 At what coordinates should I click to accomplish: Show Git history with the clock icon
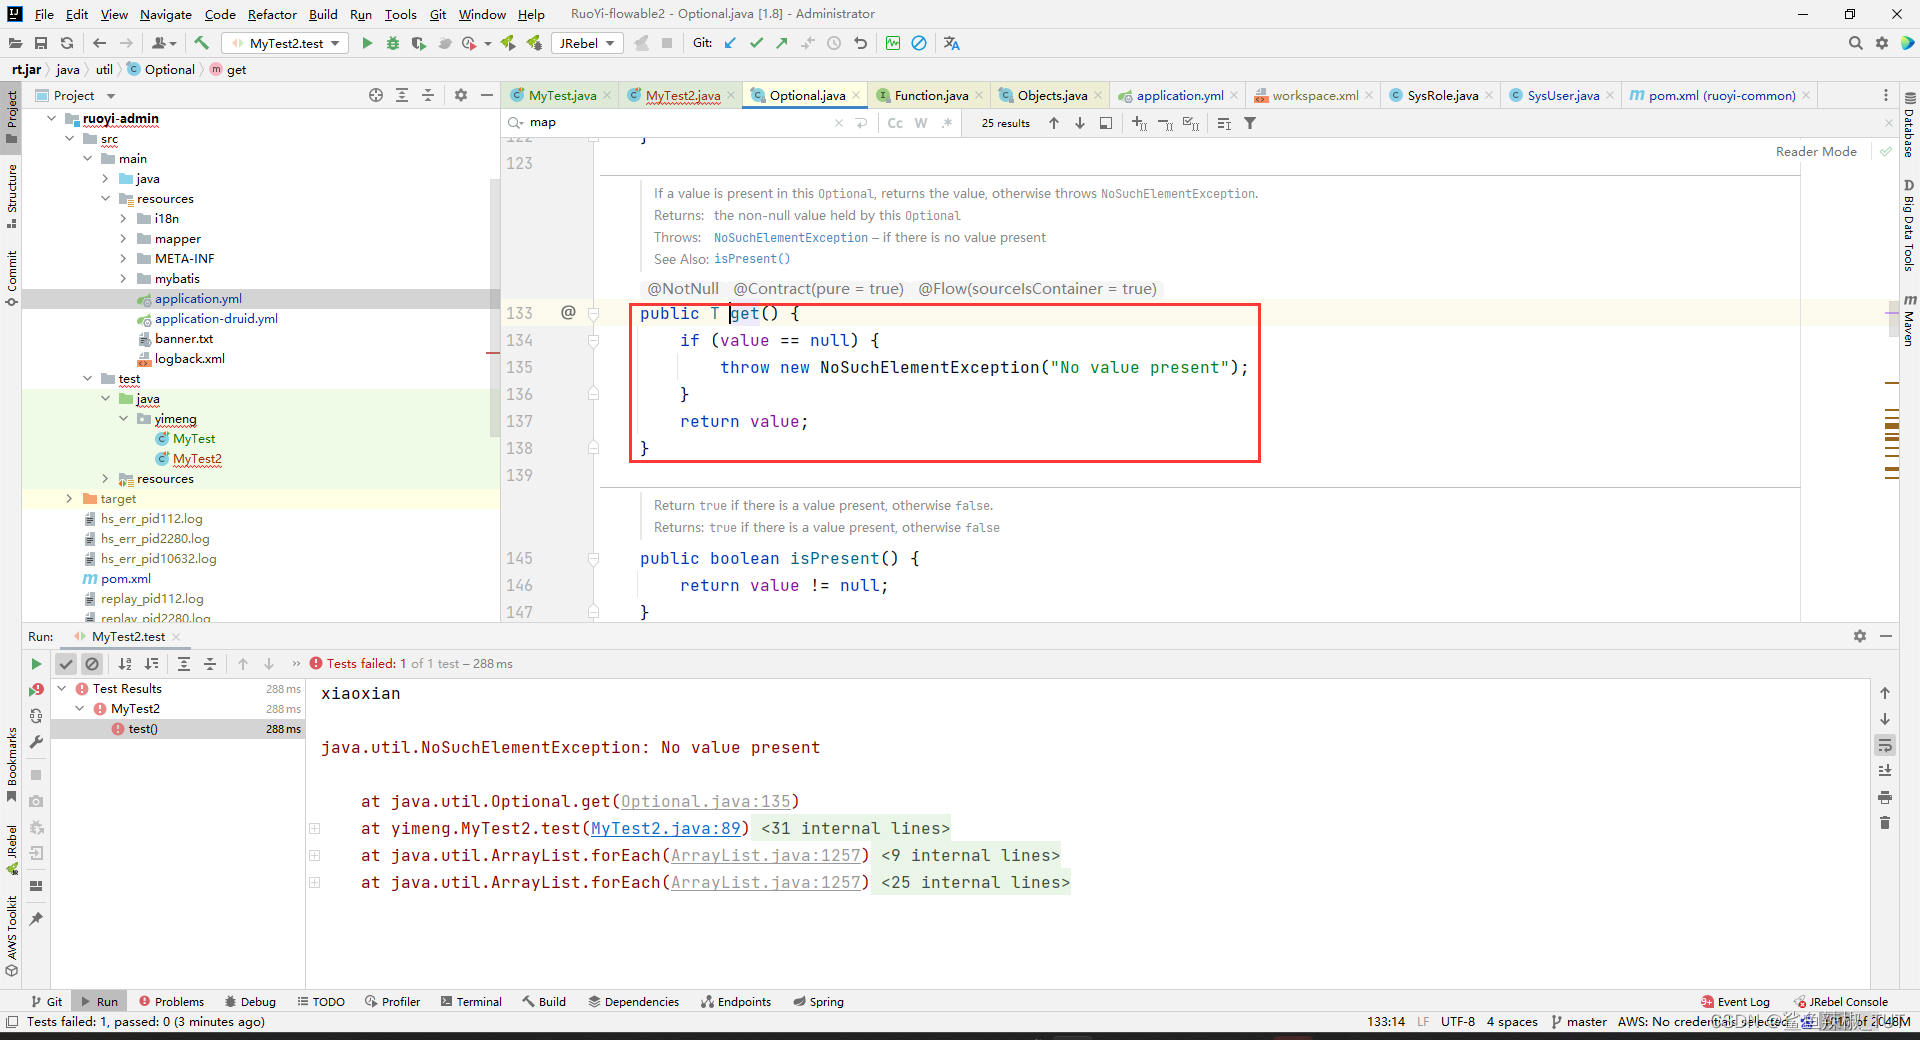tap(834, 43)
